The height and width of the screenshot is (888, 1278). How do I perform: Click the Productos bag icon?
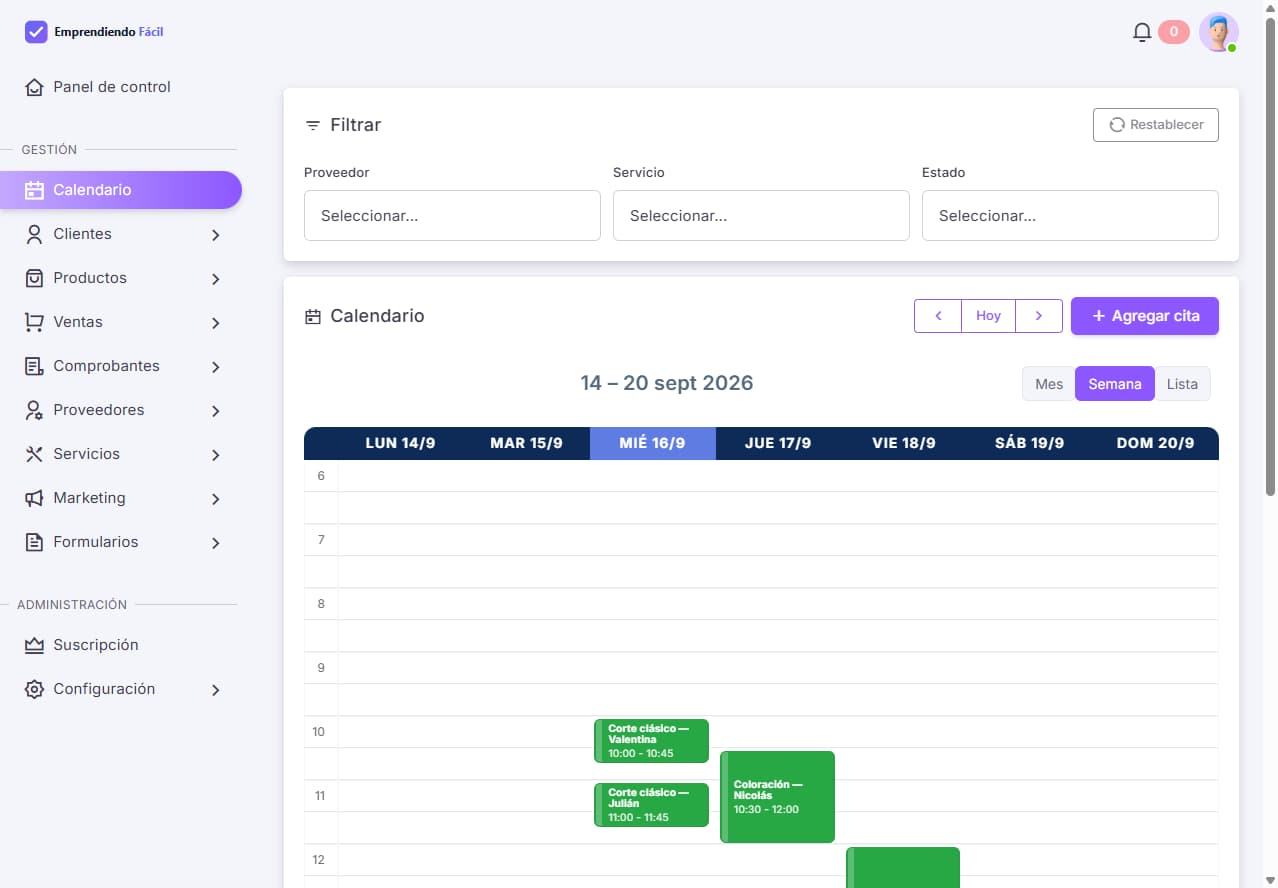tap(35, 278)
